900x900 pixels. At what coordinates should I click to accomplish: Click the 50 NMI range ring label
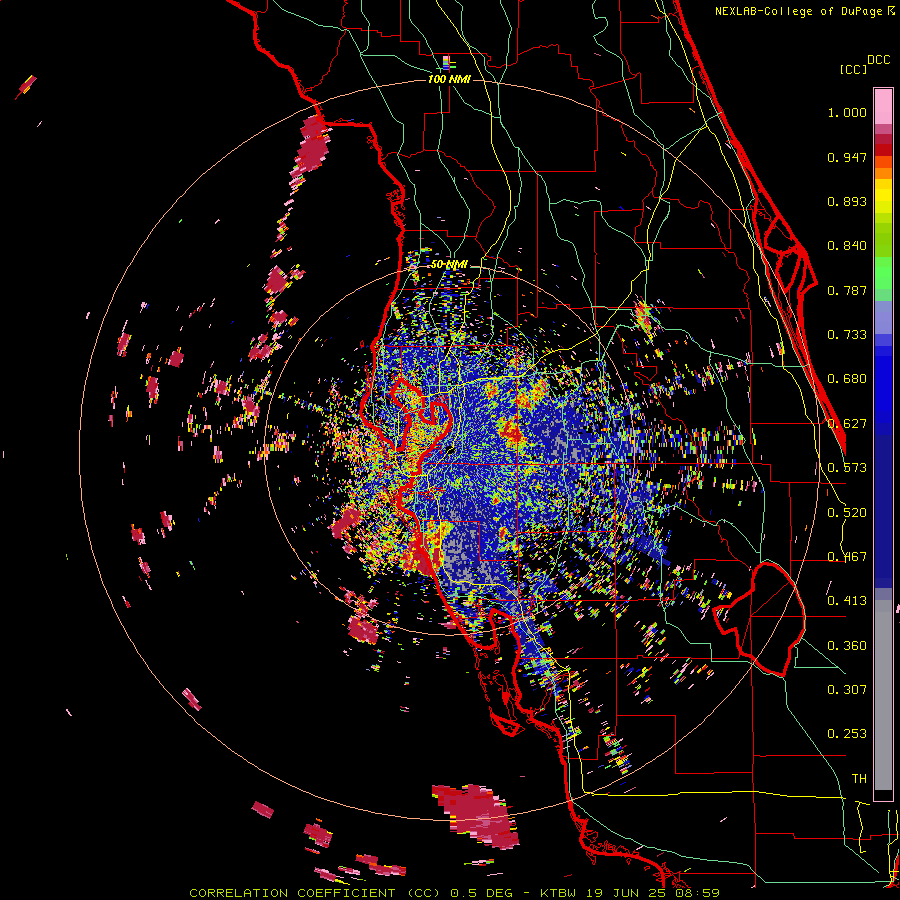(449, 265)
